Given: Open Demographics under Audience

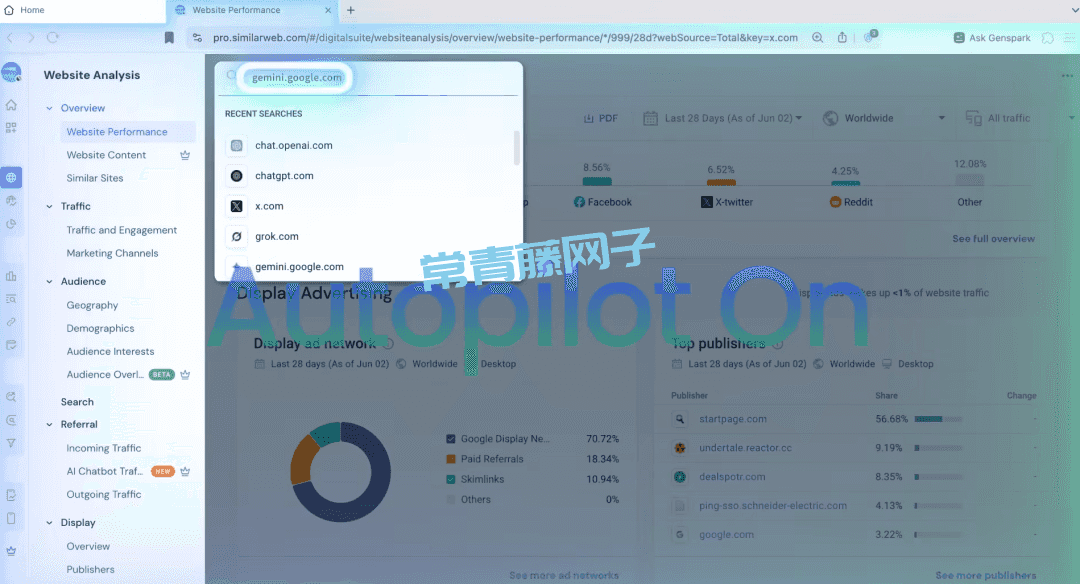Looking at the screenshot, I should tap(101, 328).
